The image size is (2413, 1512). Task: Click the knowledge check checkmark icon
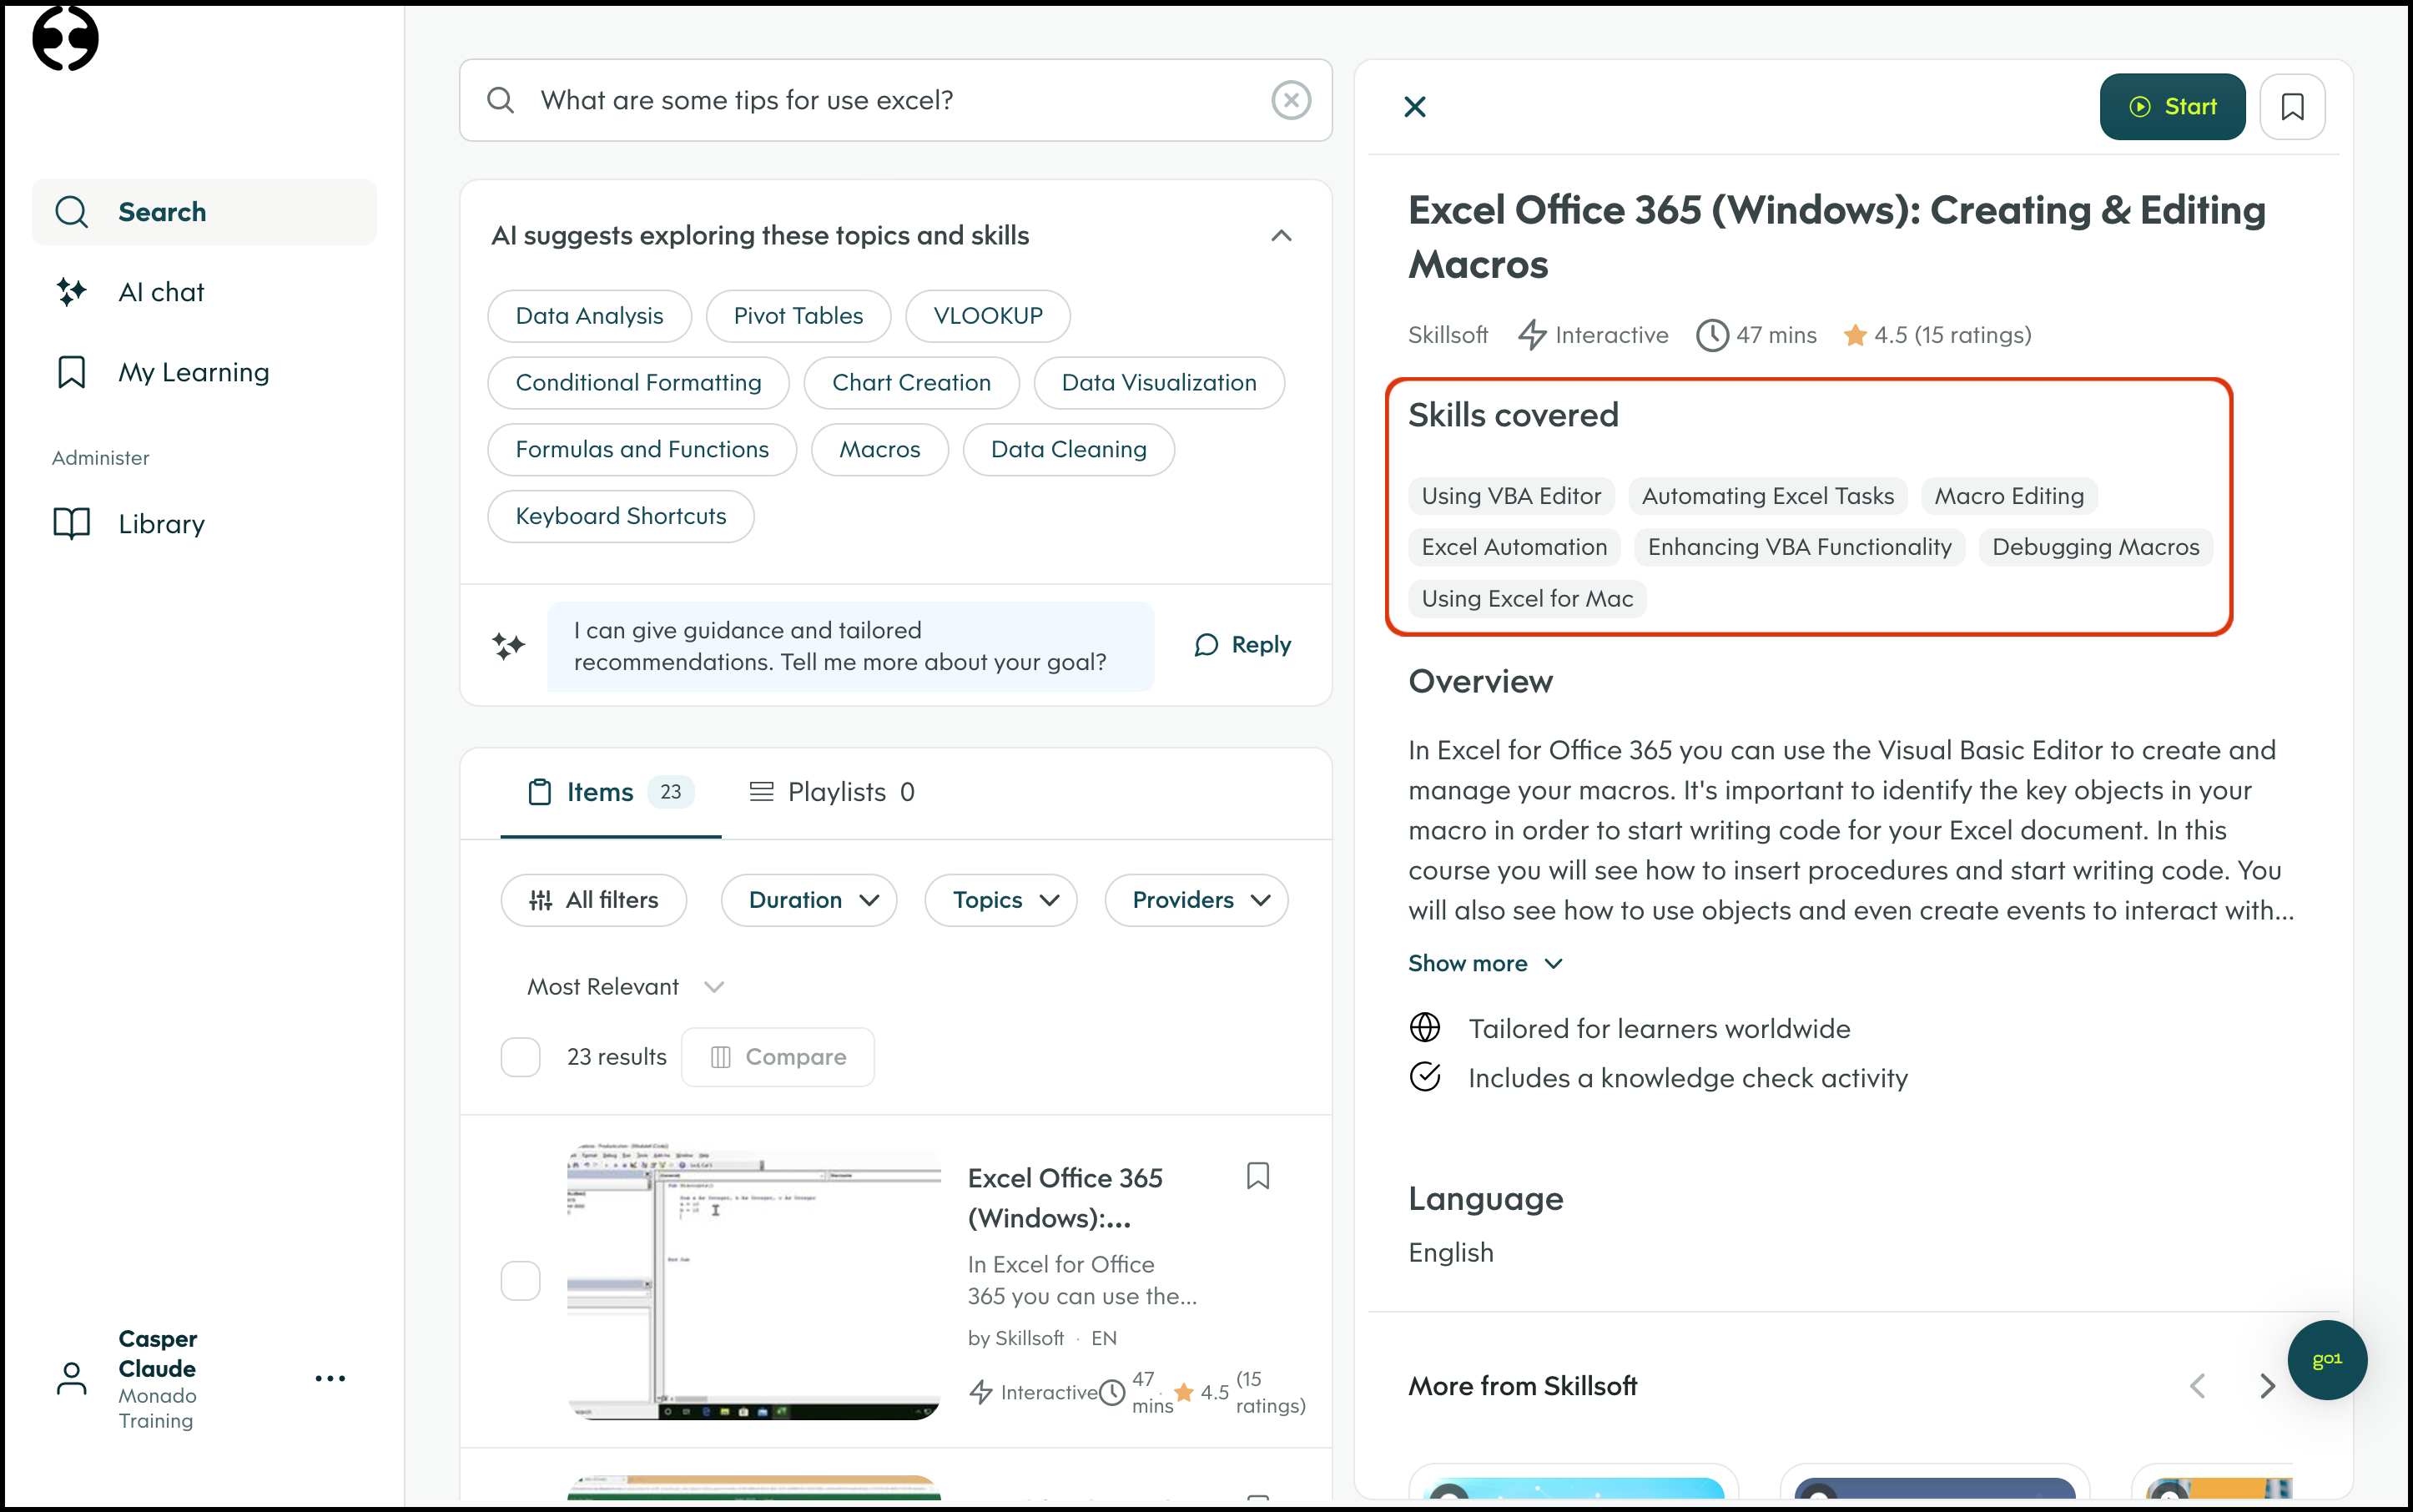[1425, 1077]
